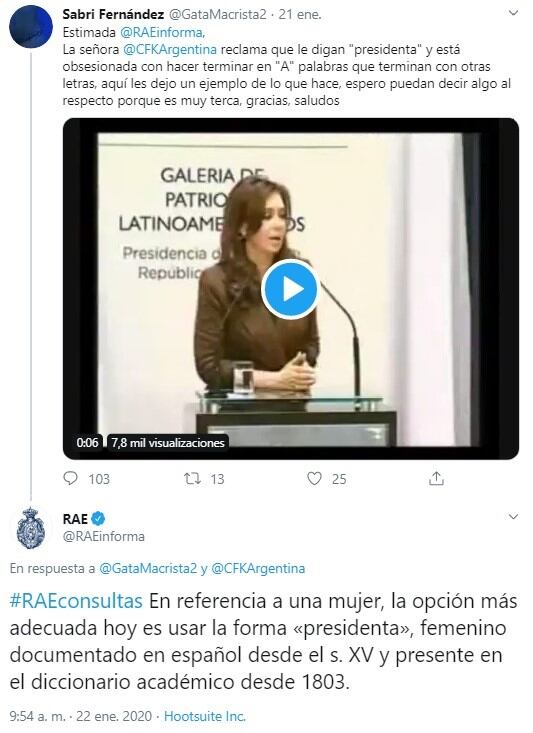Screen dimensions: 533x733
Task: Click RAE verified badge
Action: coord(98,518)
